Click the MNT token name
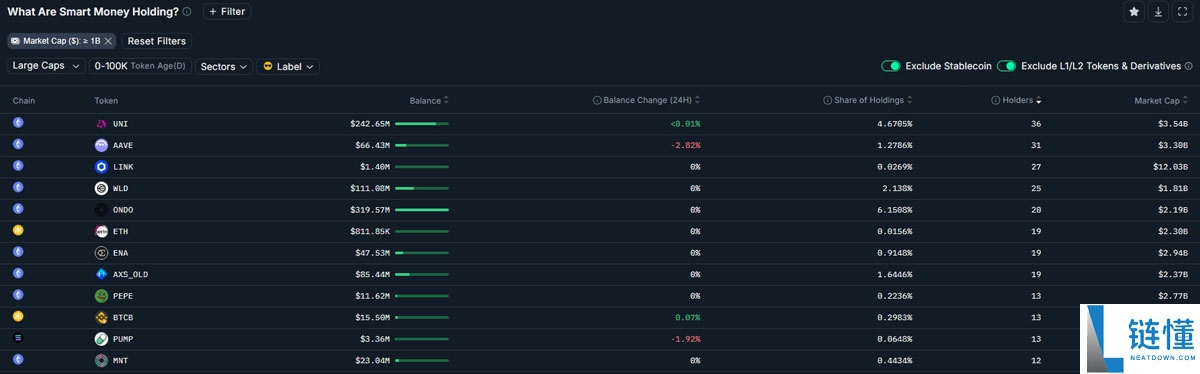The height and width of the screenshot is (374, 1200). (120, 360)
